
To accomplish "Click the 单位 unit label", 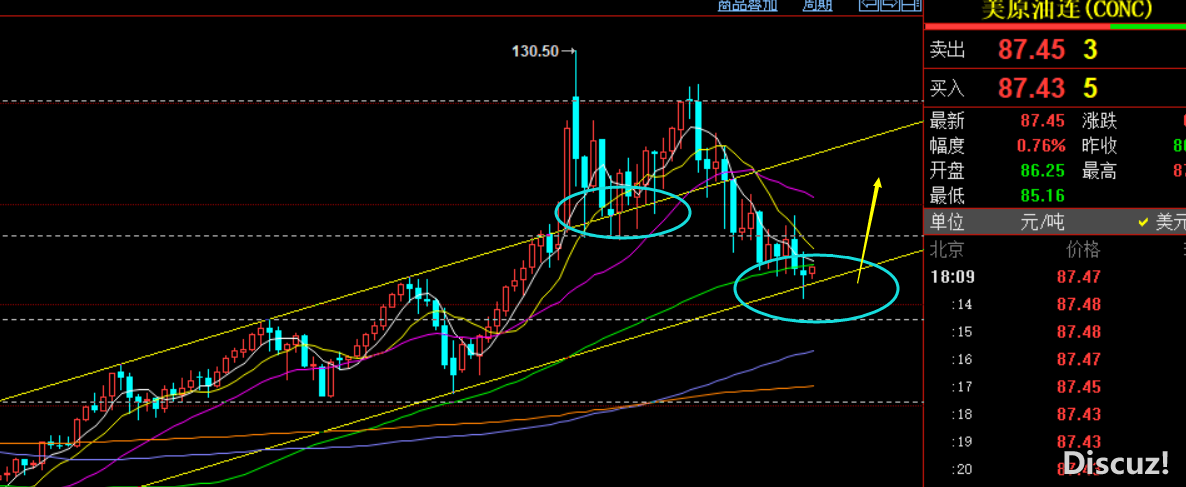I will pos(948,222).
